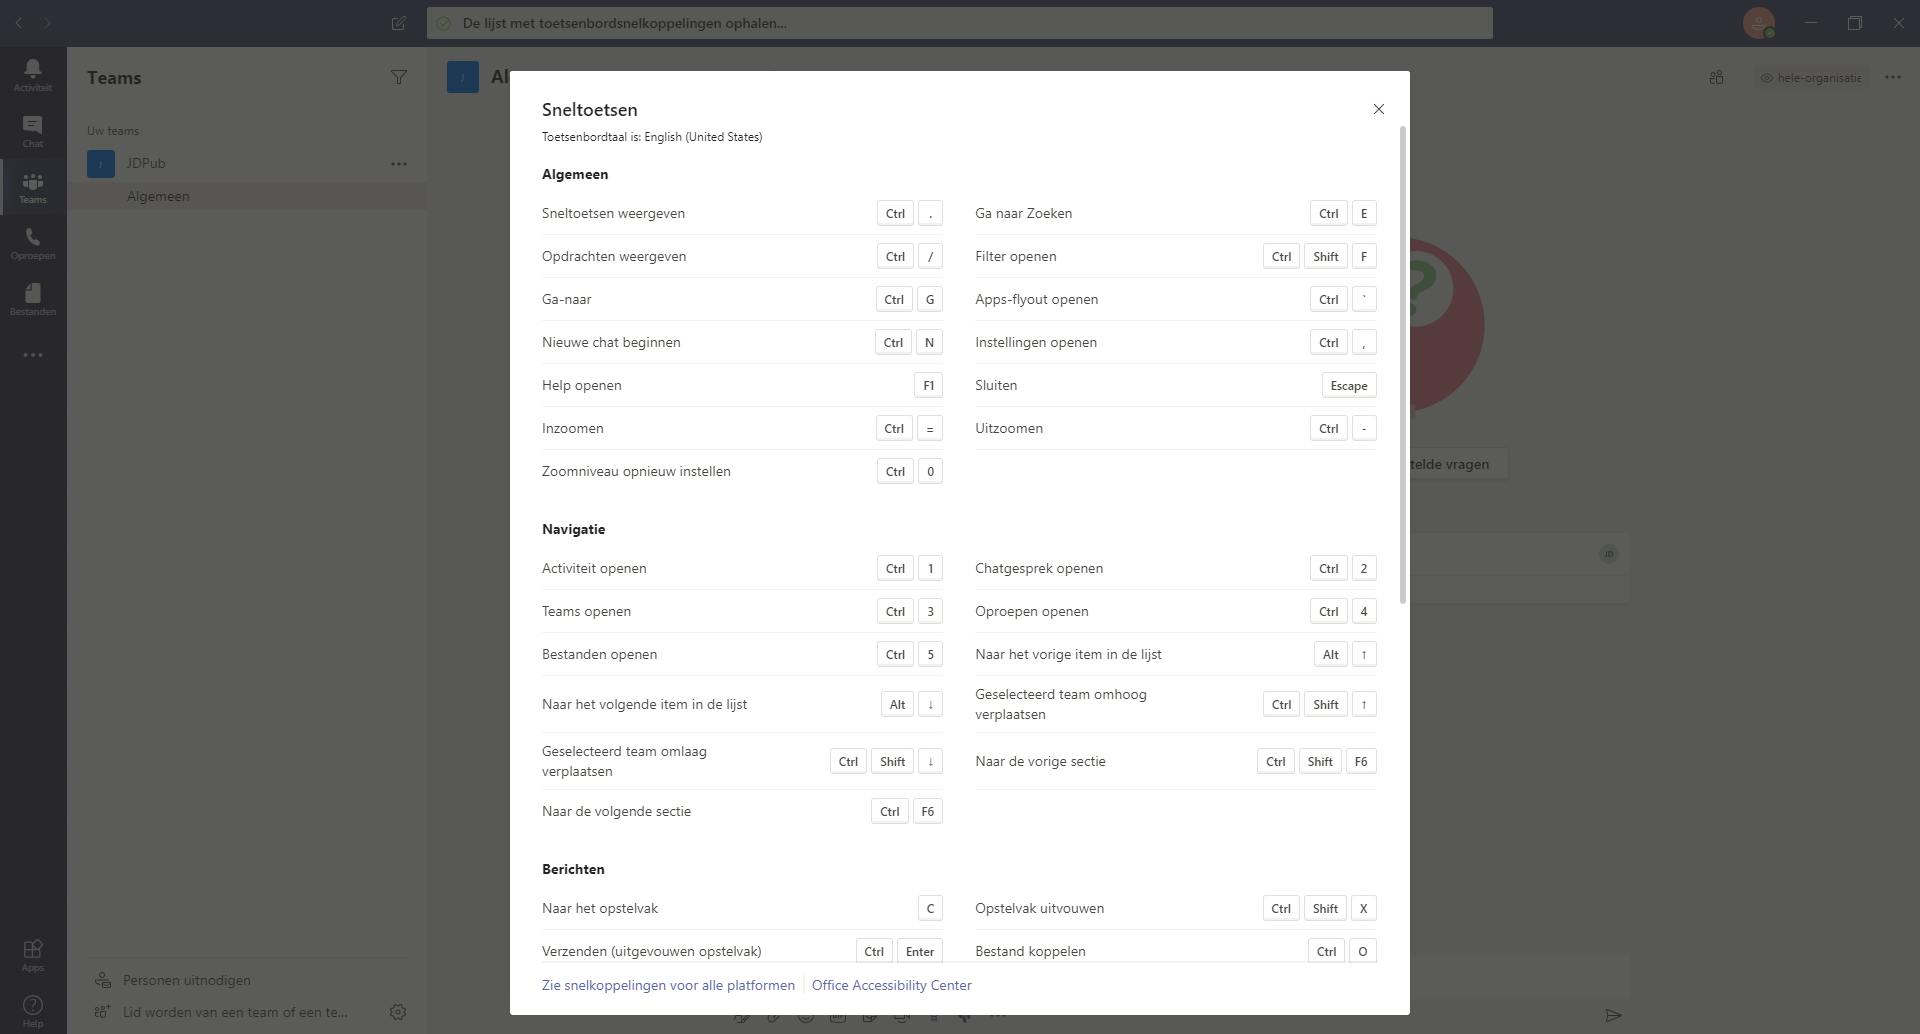Open the Chat icon in sidebar
Viewport: 1920px width, 1034px height.
[x=32, y=130]
